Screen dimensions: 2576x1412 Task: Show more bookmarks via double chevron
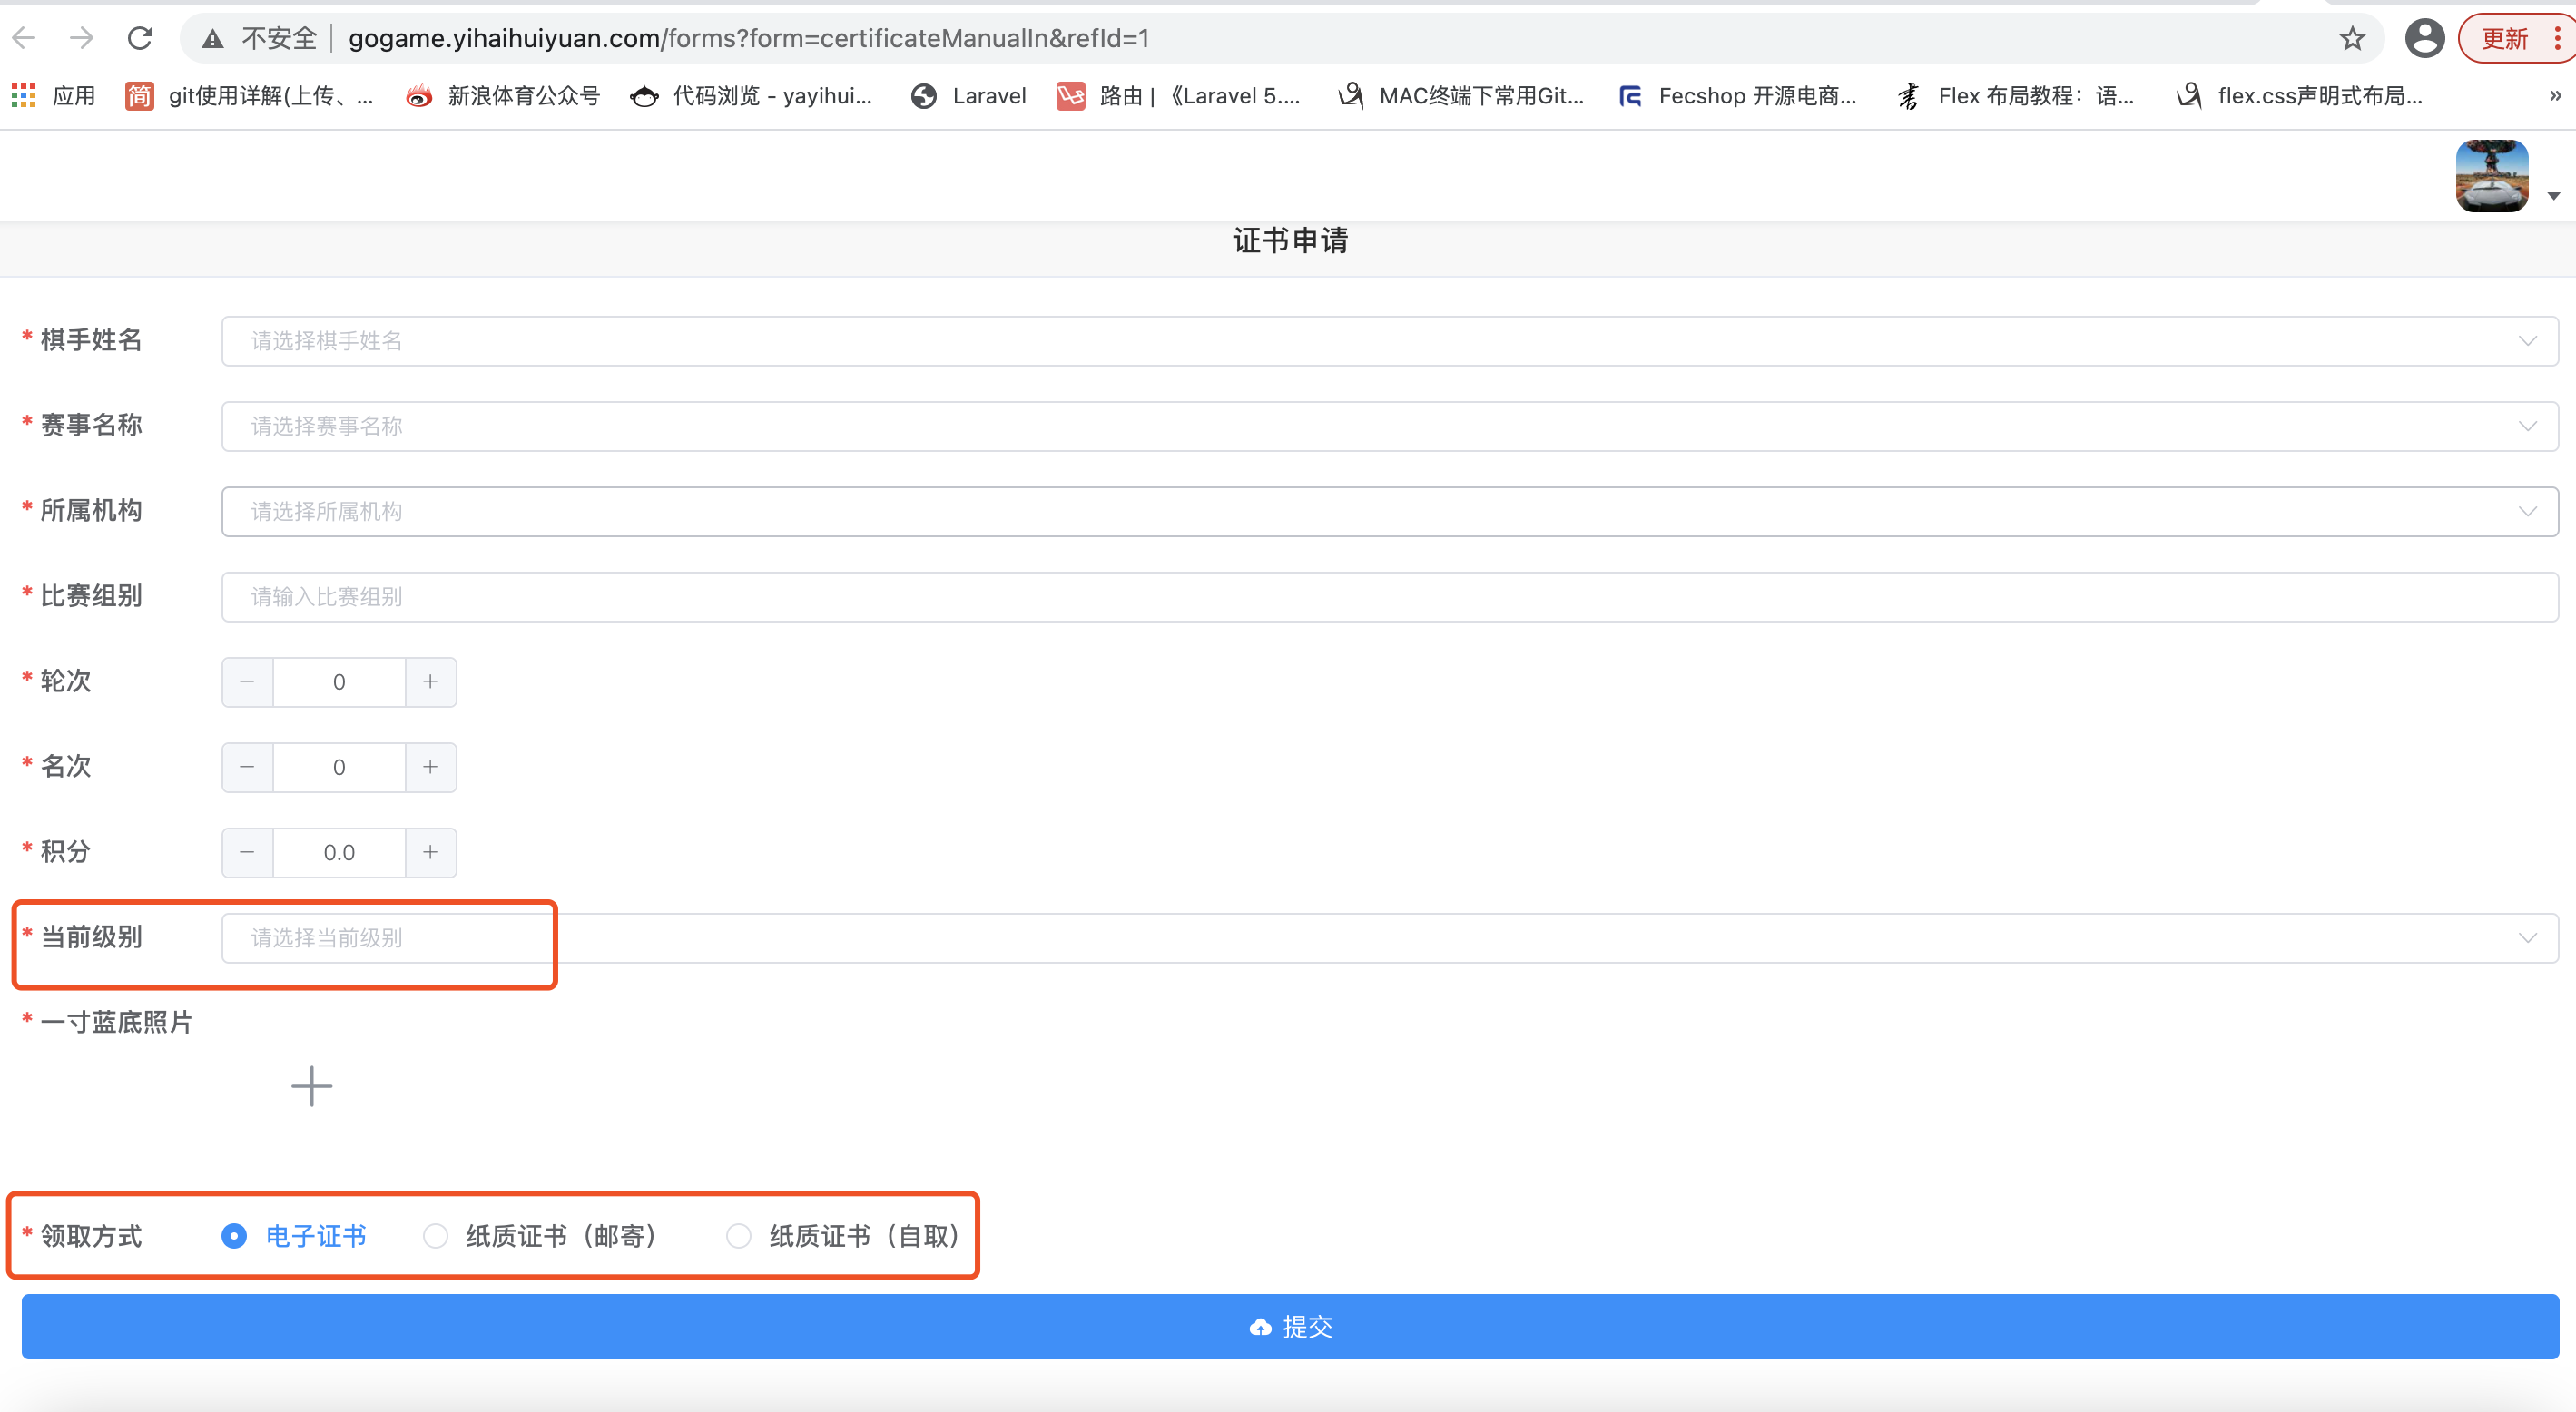coord(2555,96)
